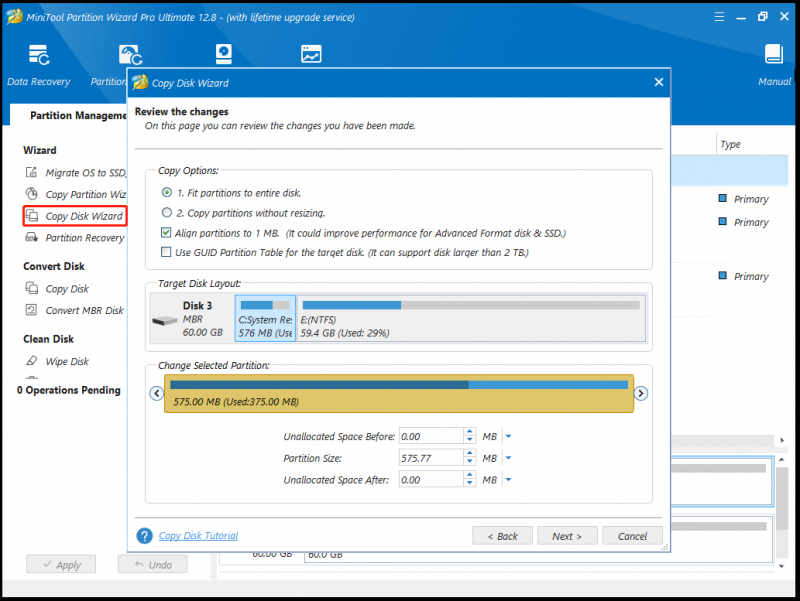Click the yellow selected partition size bar

(398, 393)
